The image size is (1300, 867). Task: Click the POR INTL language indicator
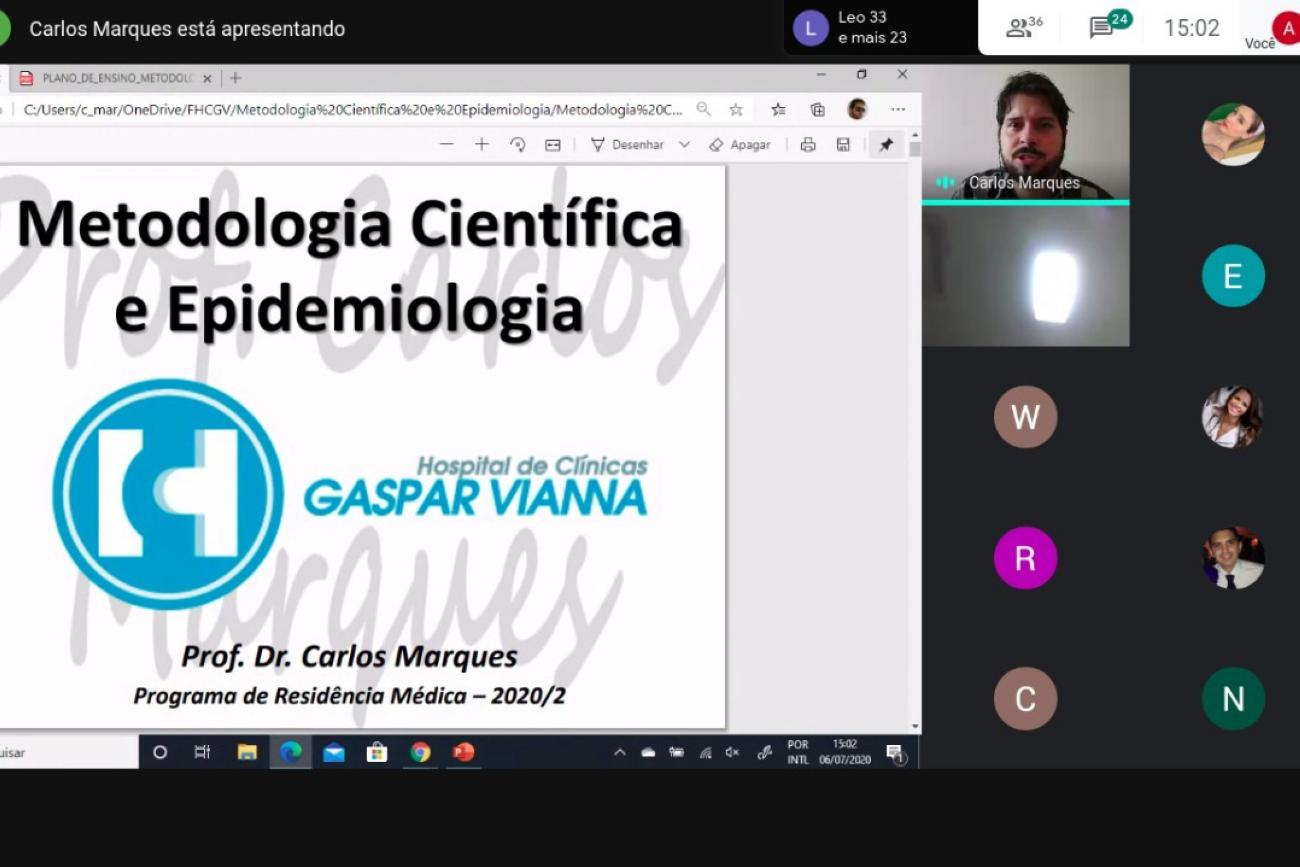[798, 752]
